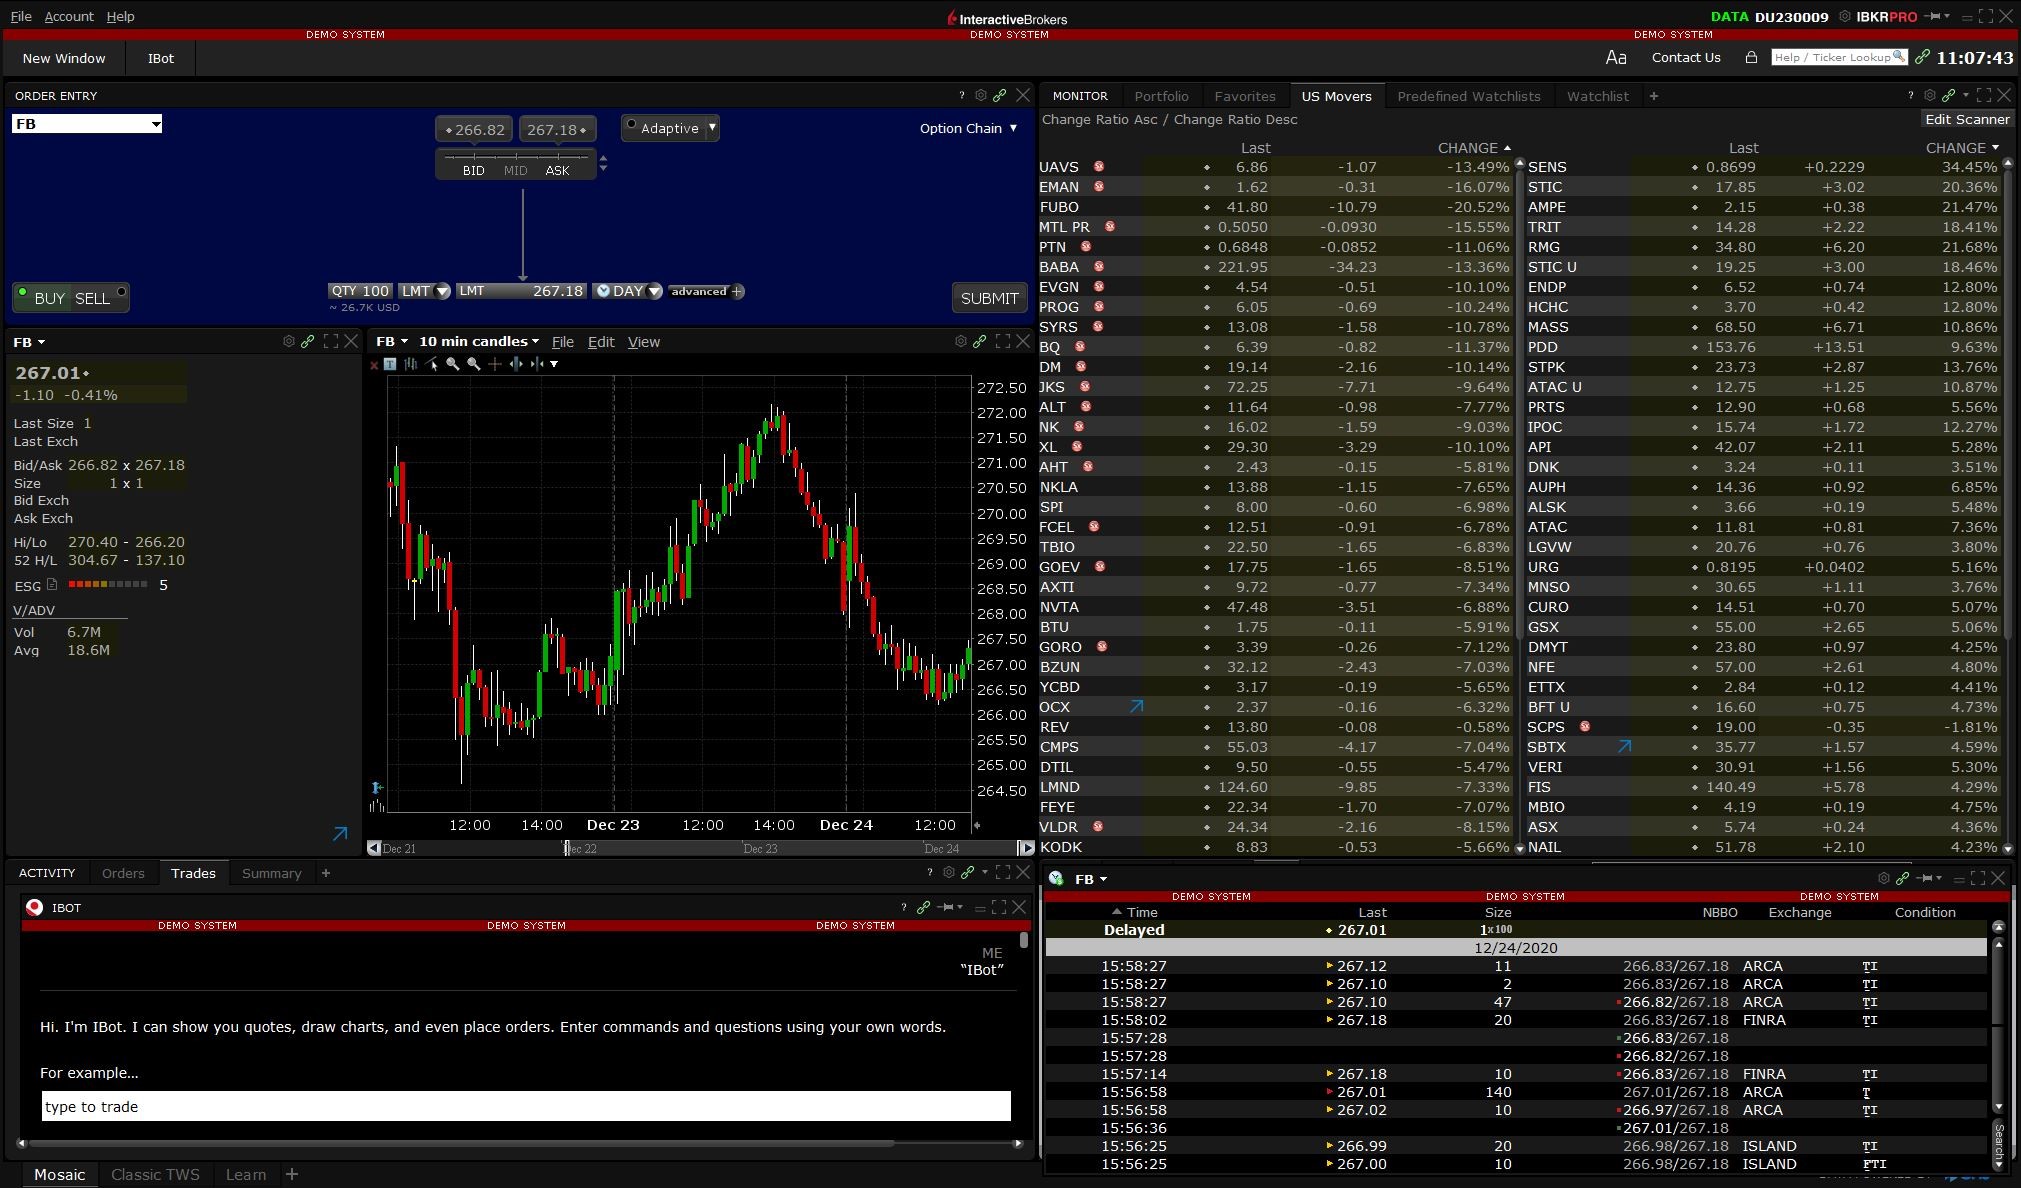Set price to BID on price wand

pyautogui.click(x=473, y=170)
